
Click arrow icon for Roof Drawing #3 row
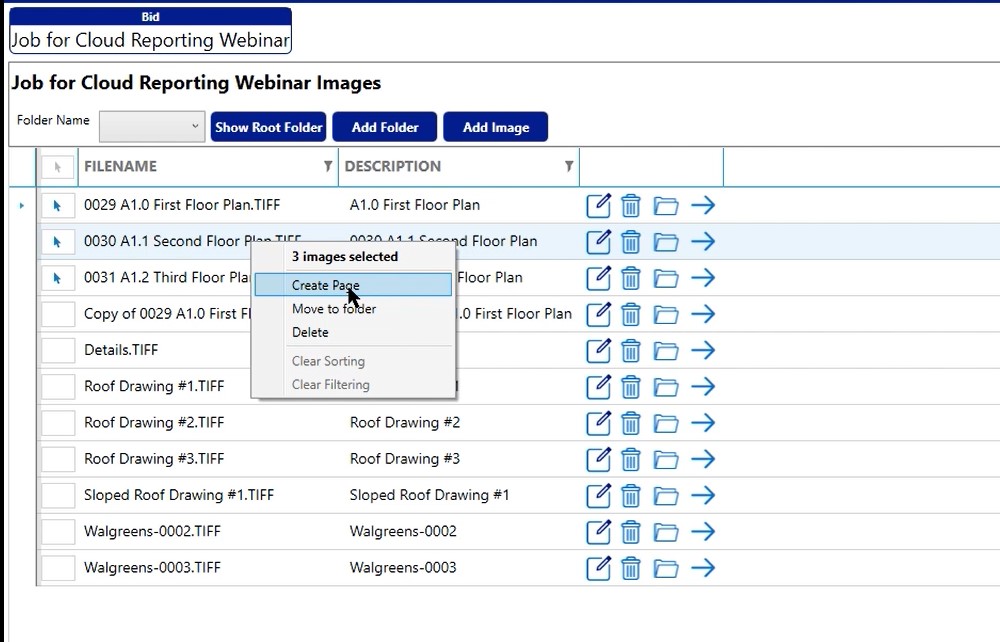703,459
